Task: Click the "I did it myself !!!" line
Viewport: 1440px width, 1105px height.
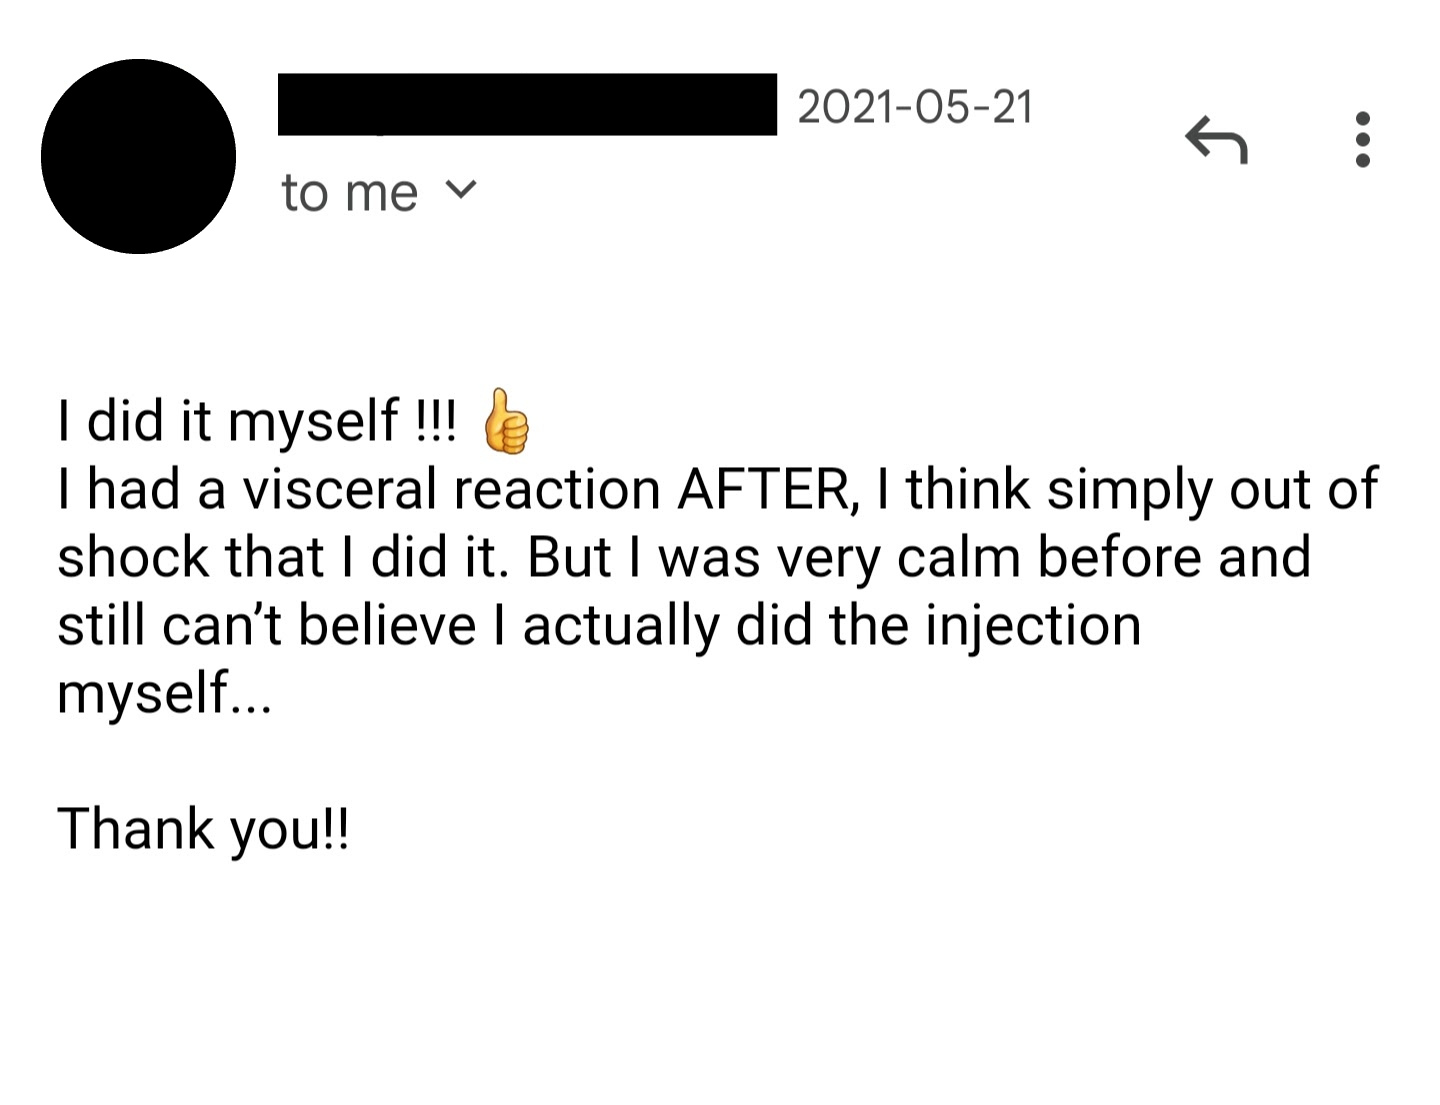Action: pos(257,421)
